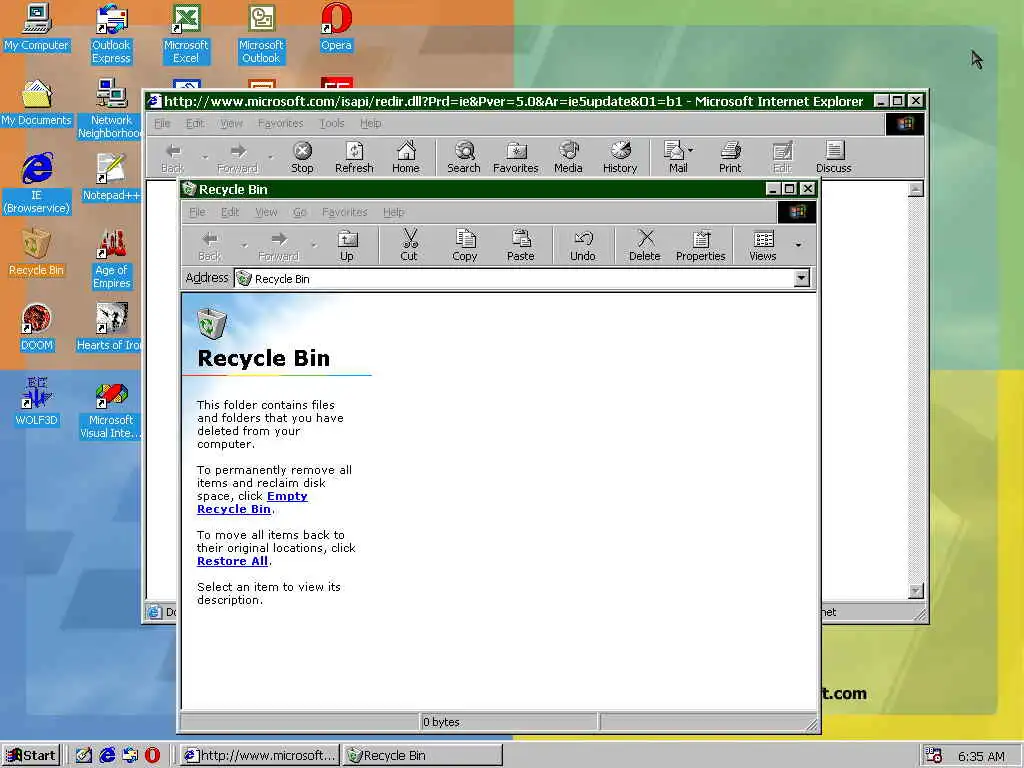This screenshot has height=768, width=1024.
Task: Launch Internet Explorer from quick launch bar
Action: pyautogui.click(x=107, y=756)
